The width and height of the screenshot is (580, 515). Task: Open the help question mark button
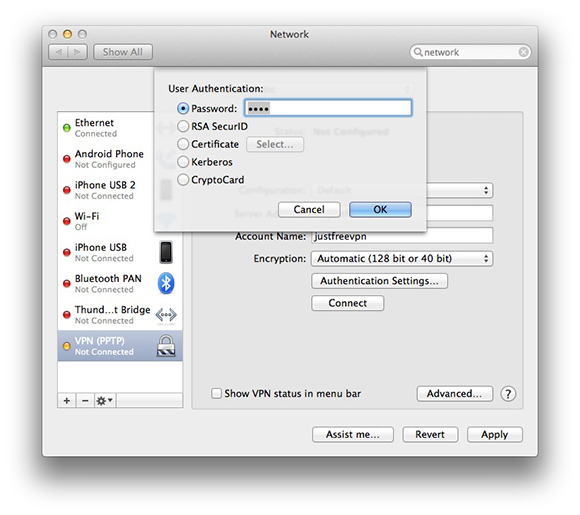coord(508,394)
